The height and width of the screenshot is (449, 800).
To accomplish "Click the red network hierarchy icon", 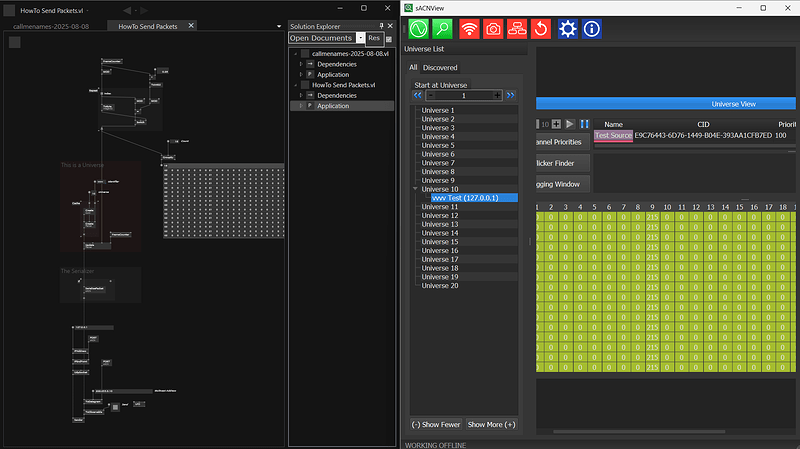I will (517, 29).
